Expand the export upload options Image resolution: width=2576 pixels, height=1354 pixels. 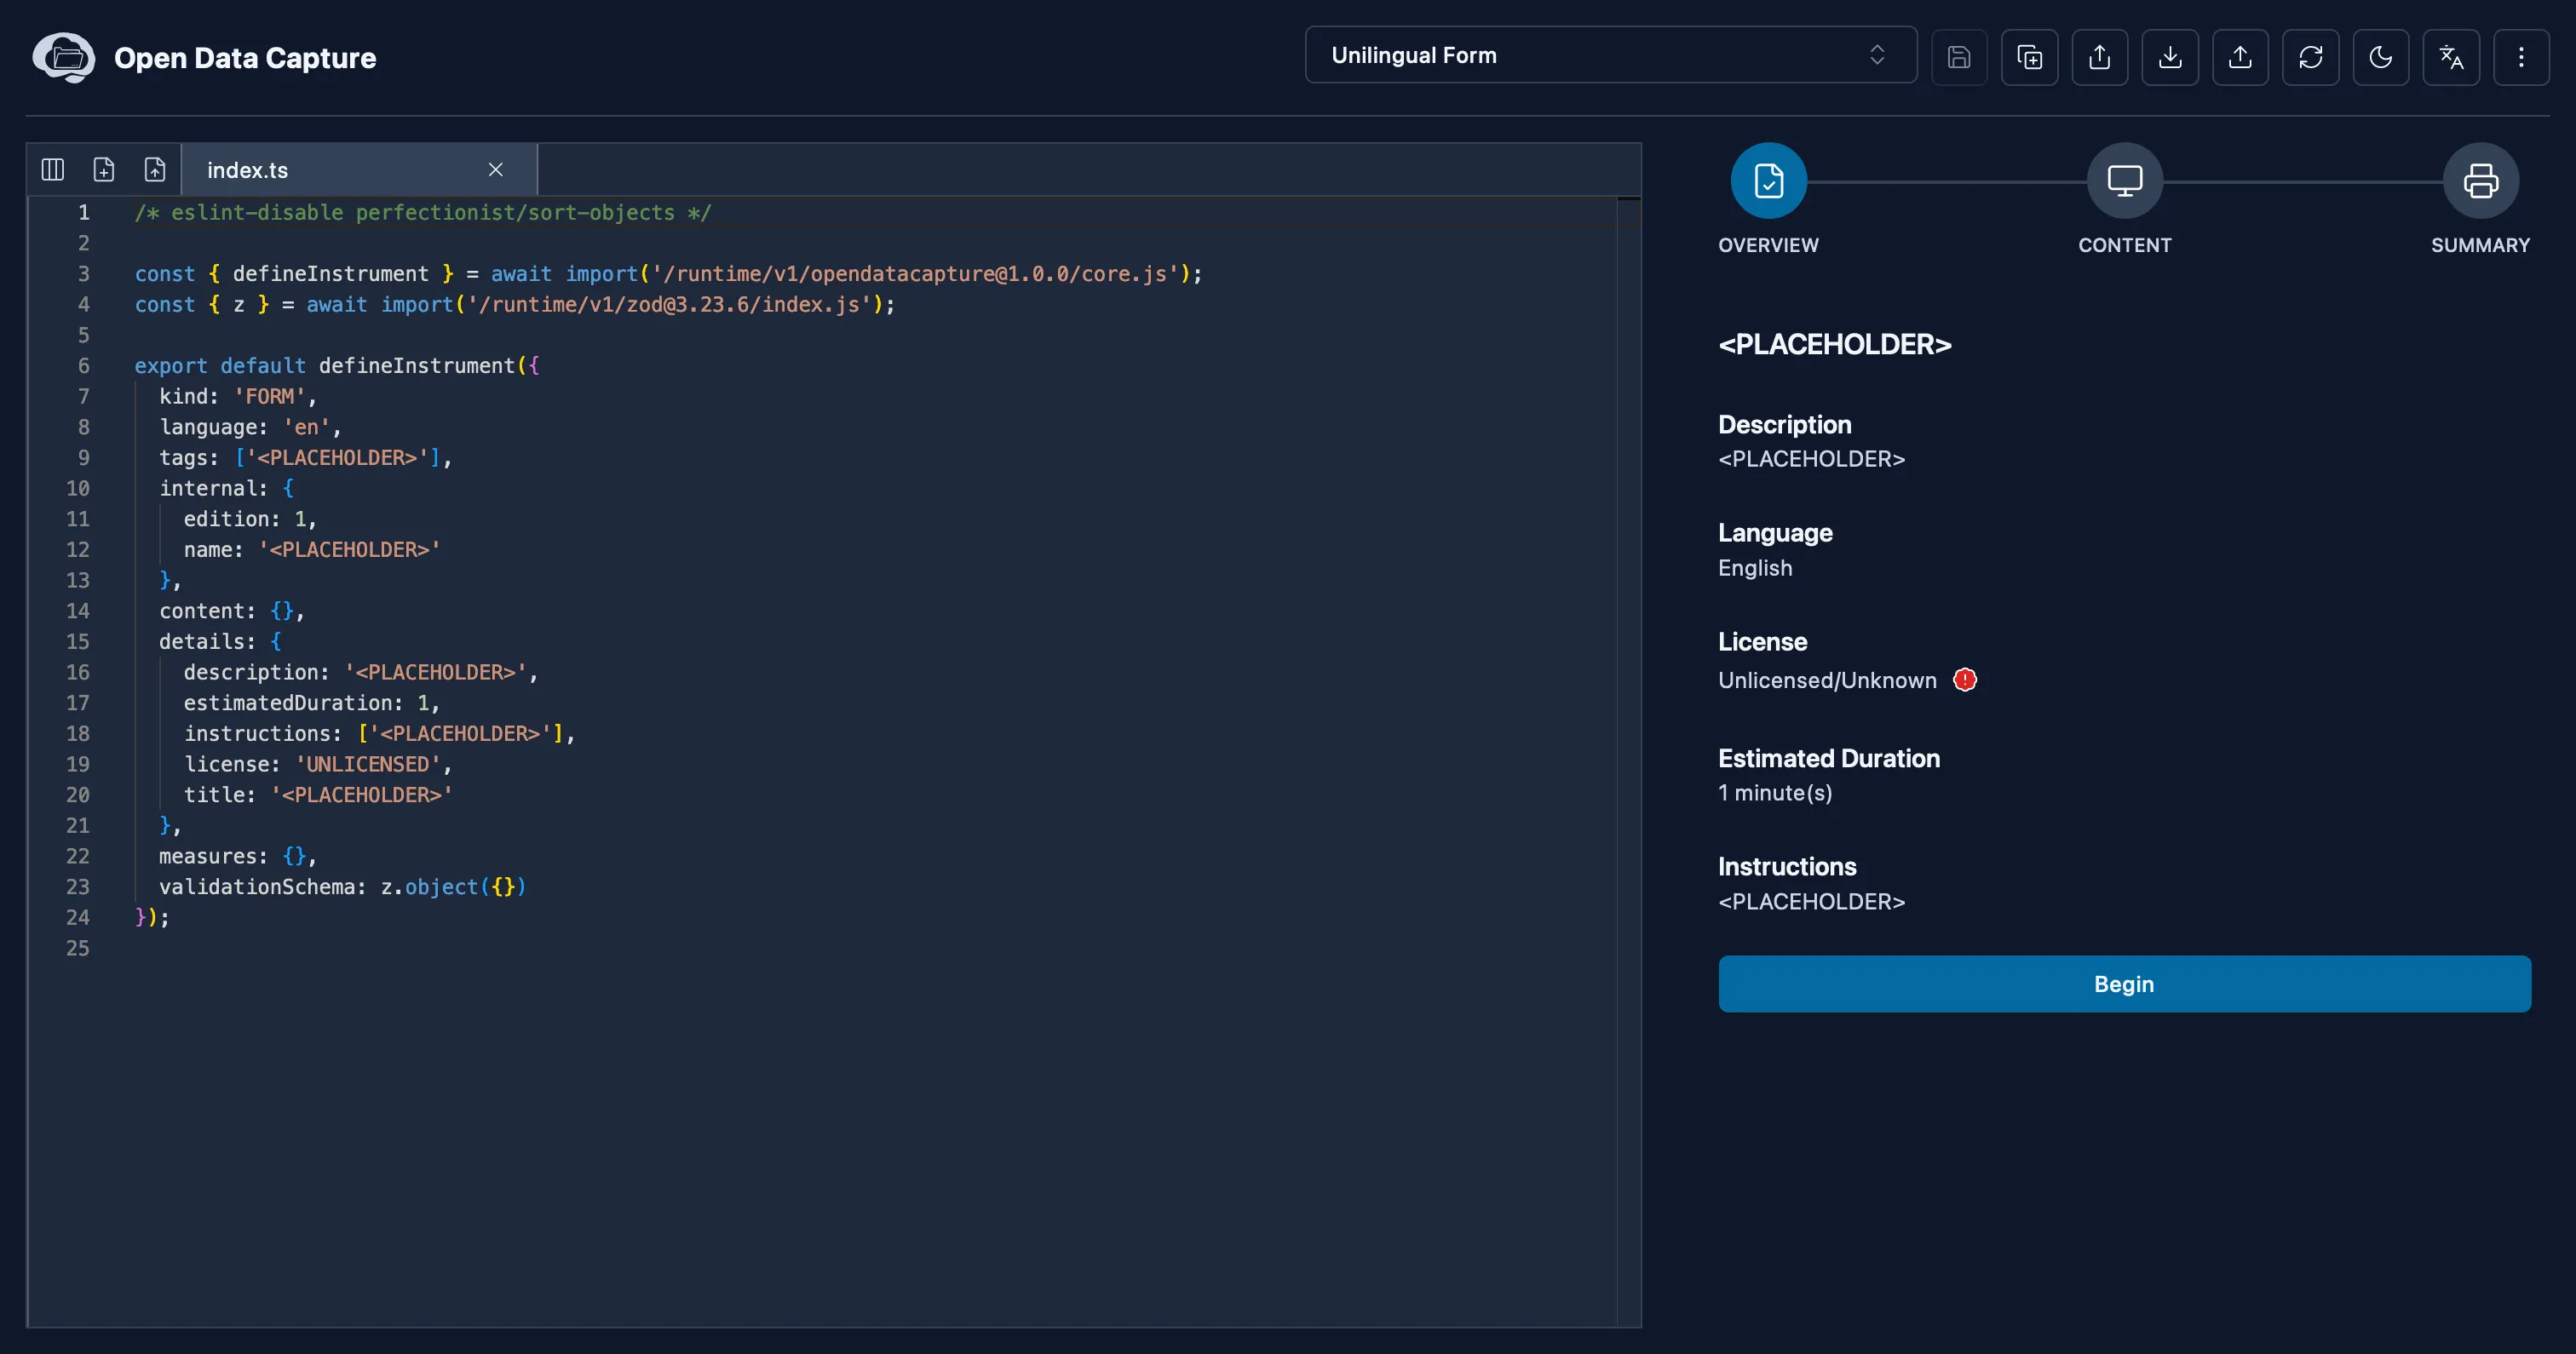2240,57
